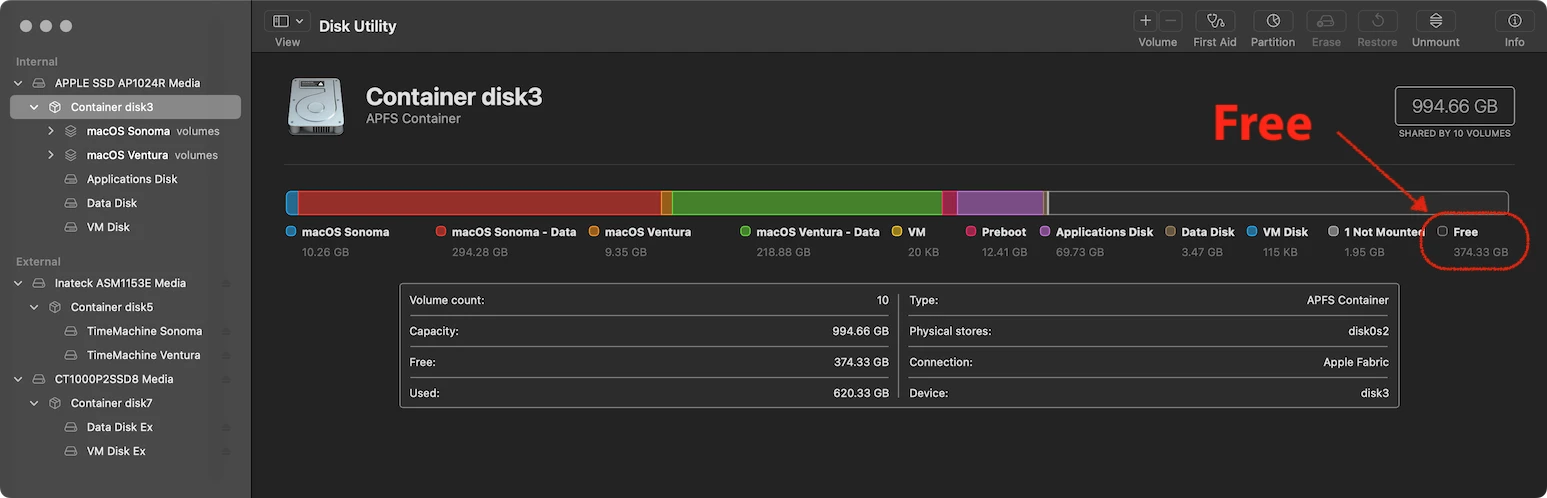This screenshot has height=498, width=1547.
Task: Click the Inateck ASM1153E Media drive icon
Action: 39,283
